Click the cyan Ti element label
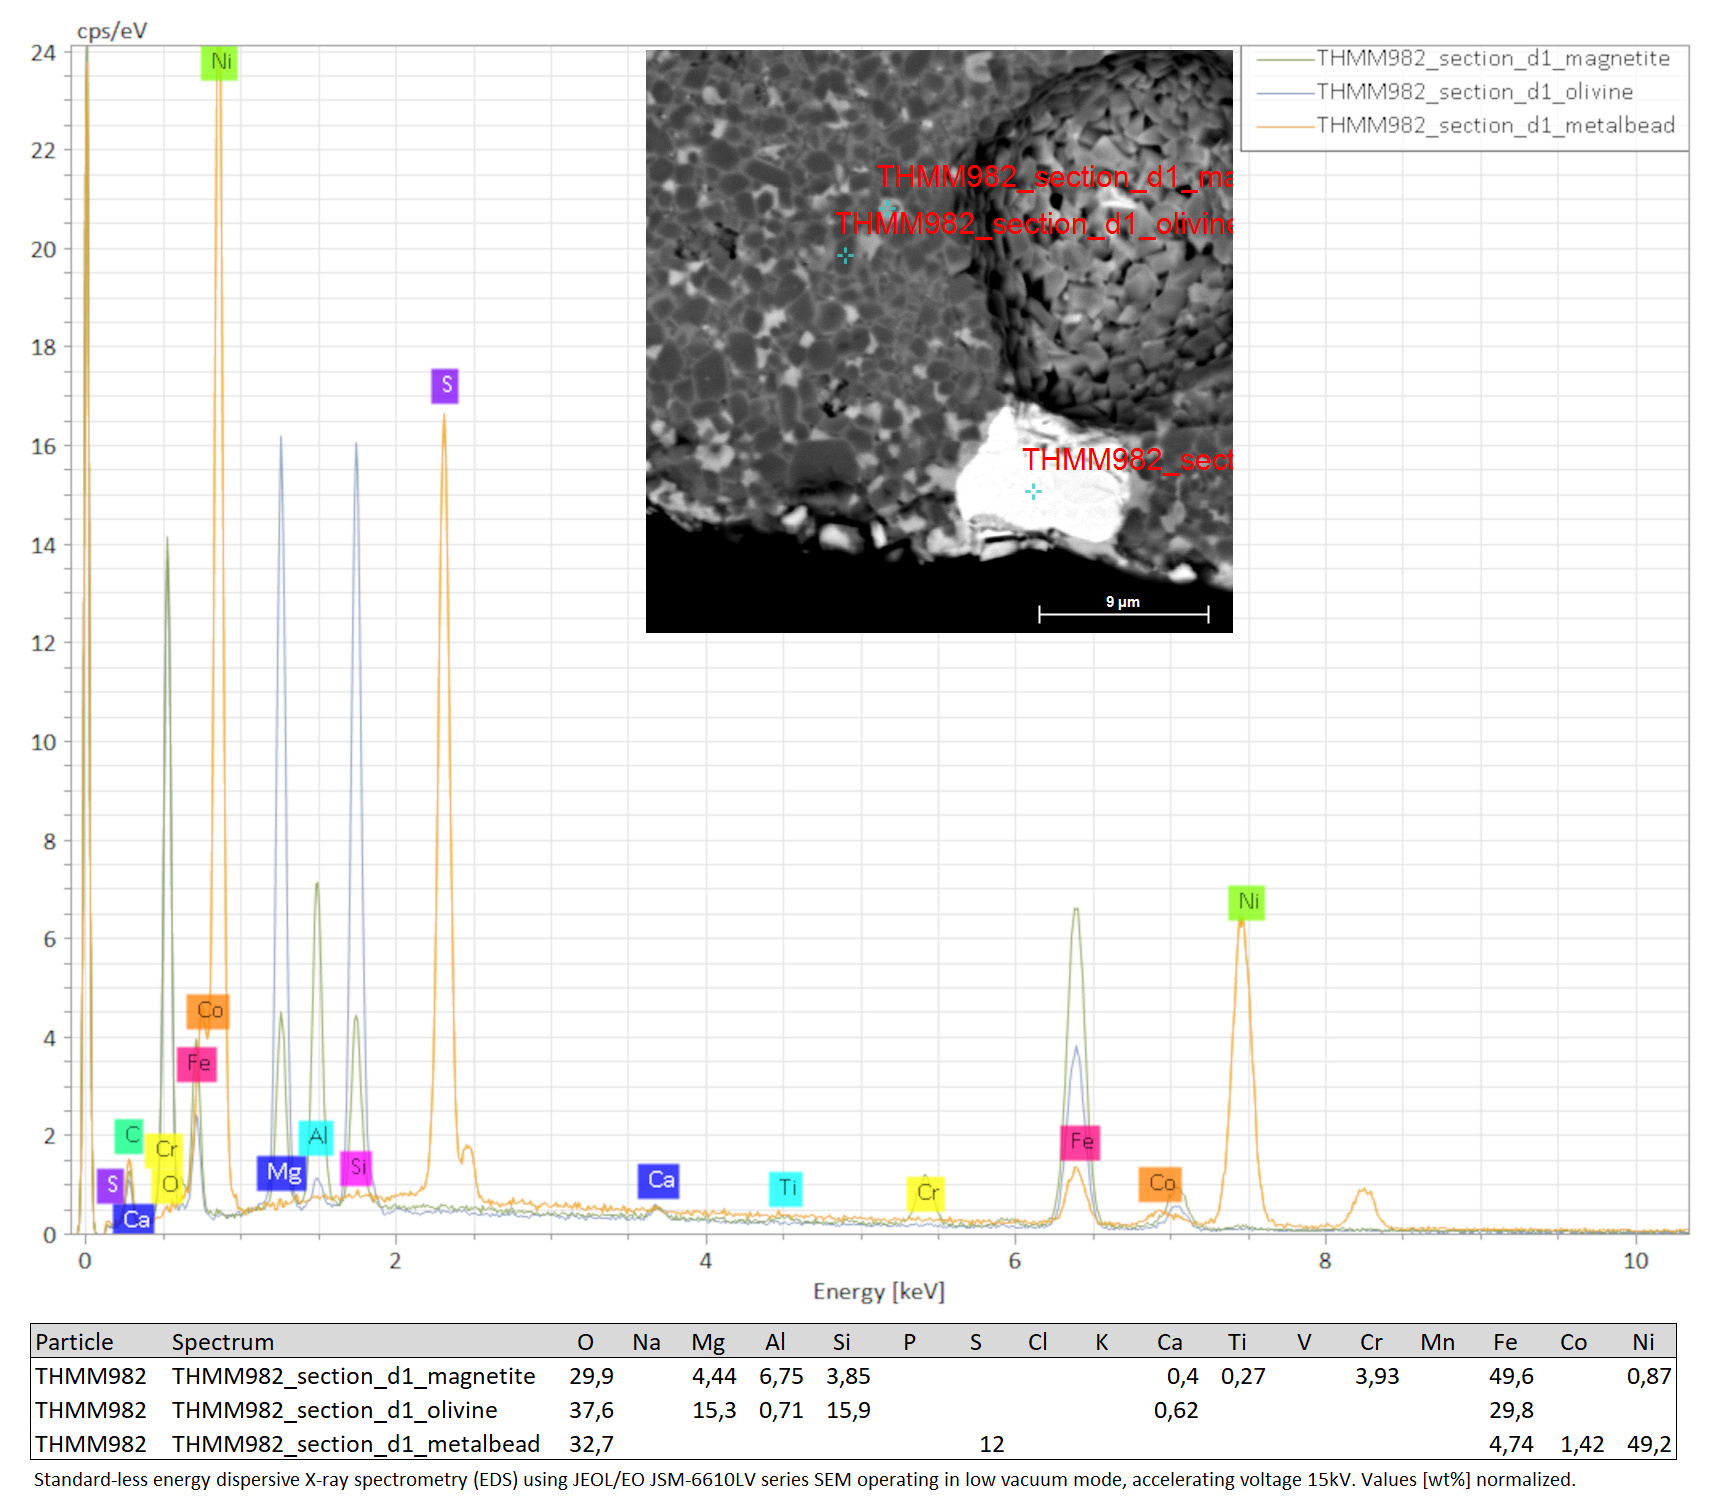This screenshot has height=1506, width=1714. coord(786,1188)
